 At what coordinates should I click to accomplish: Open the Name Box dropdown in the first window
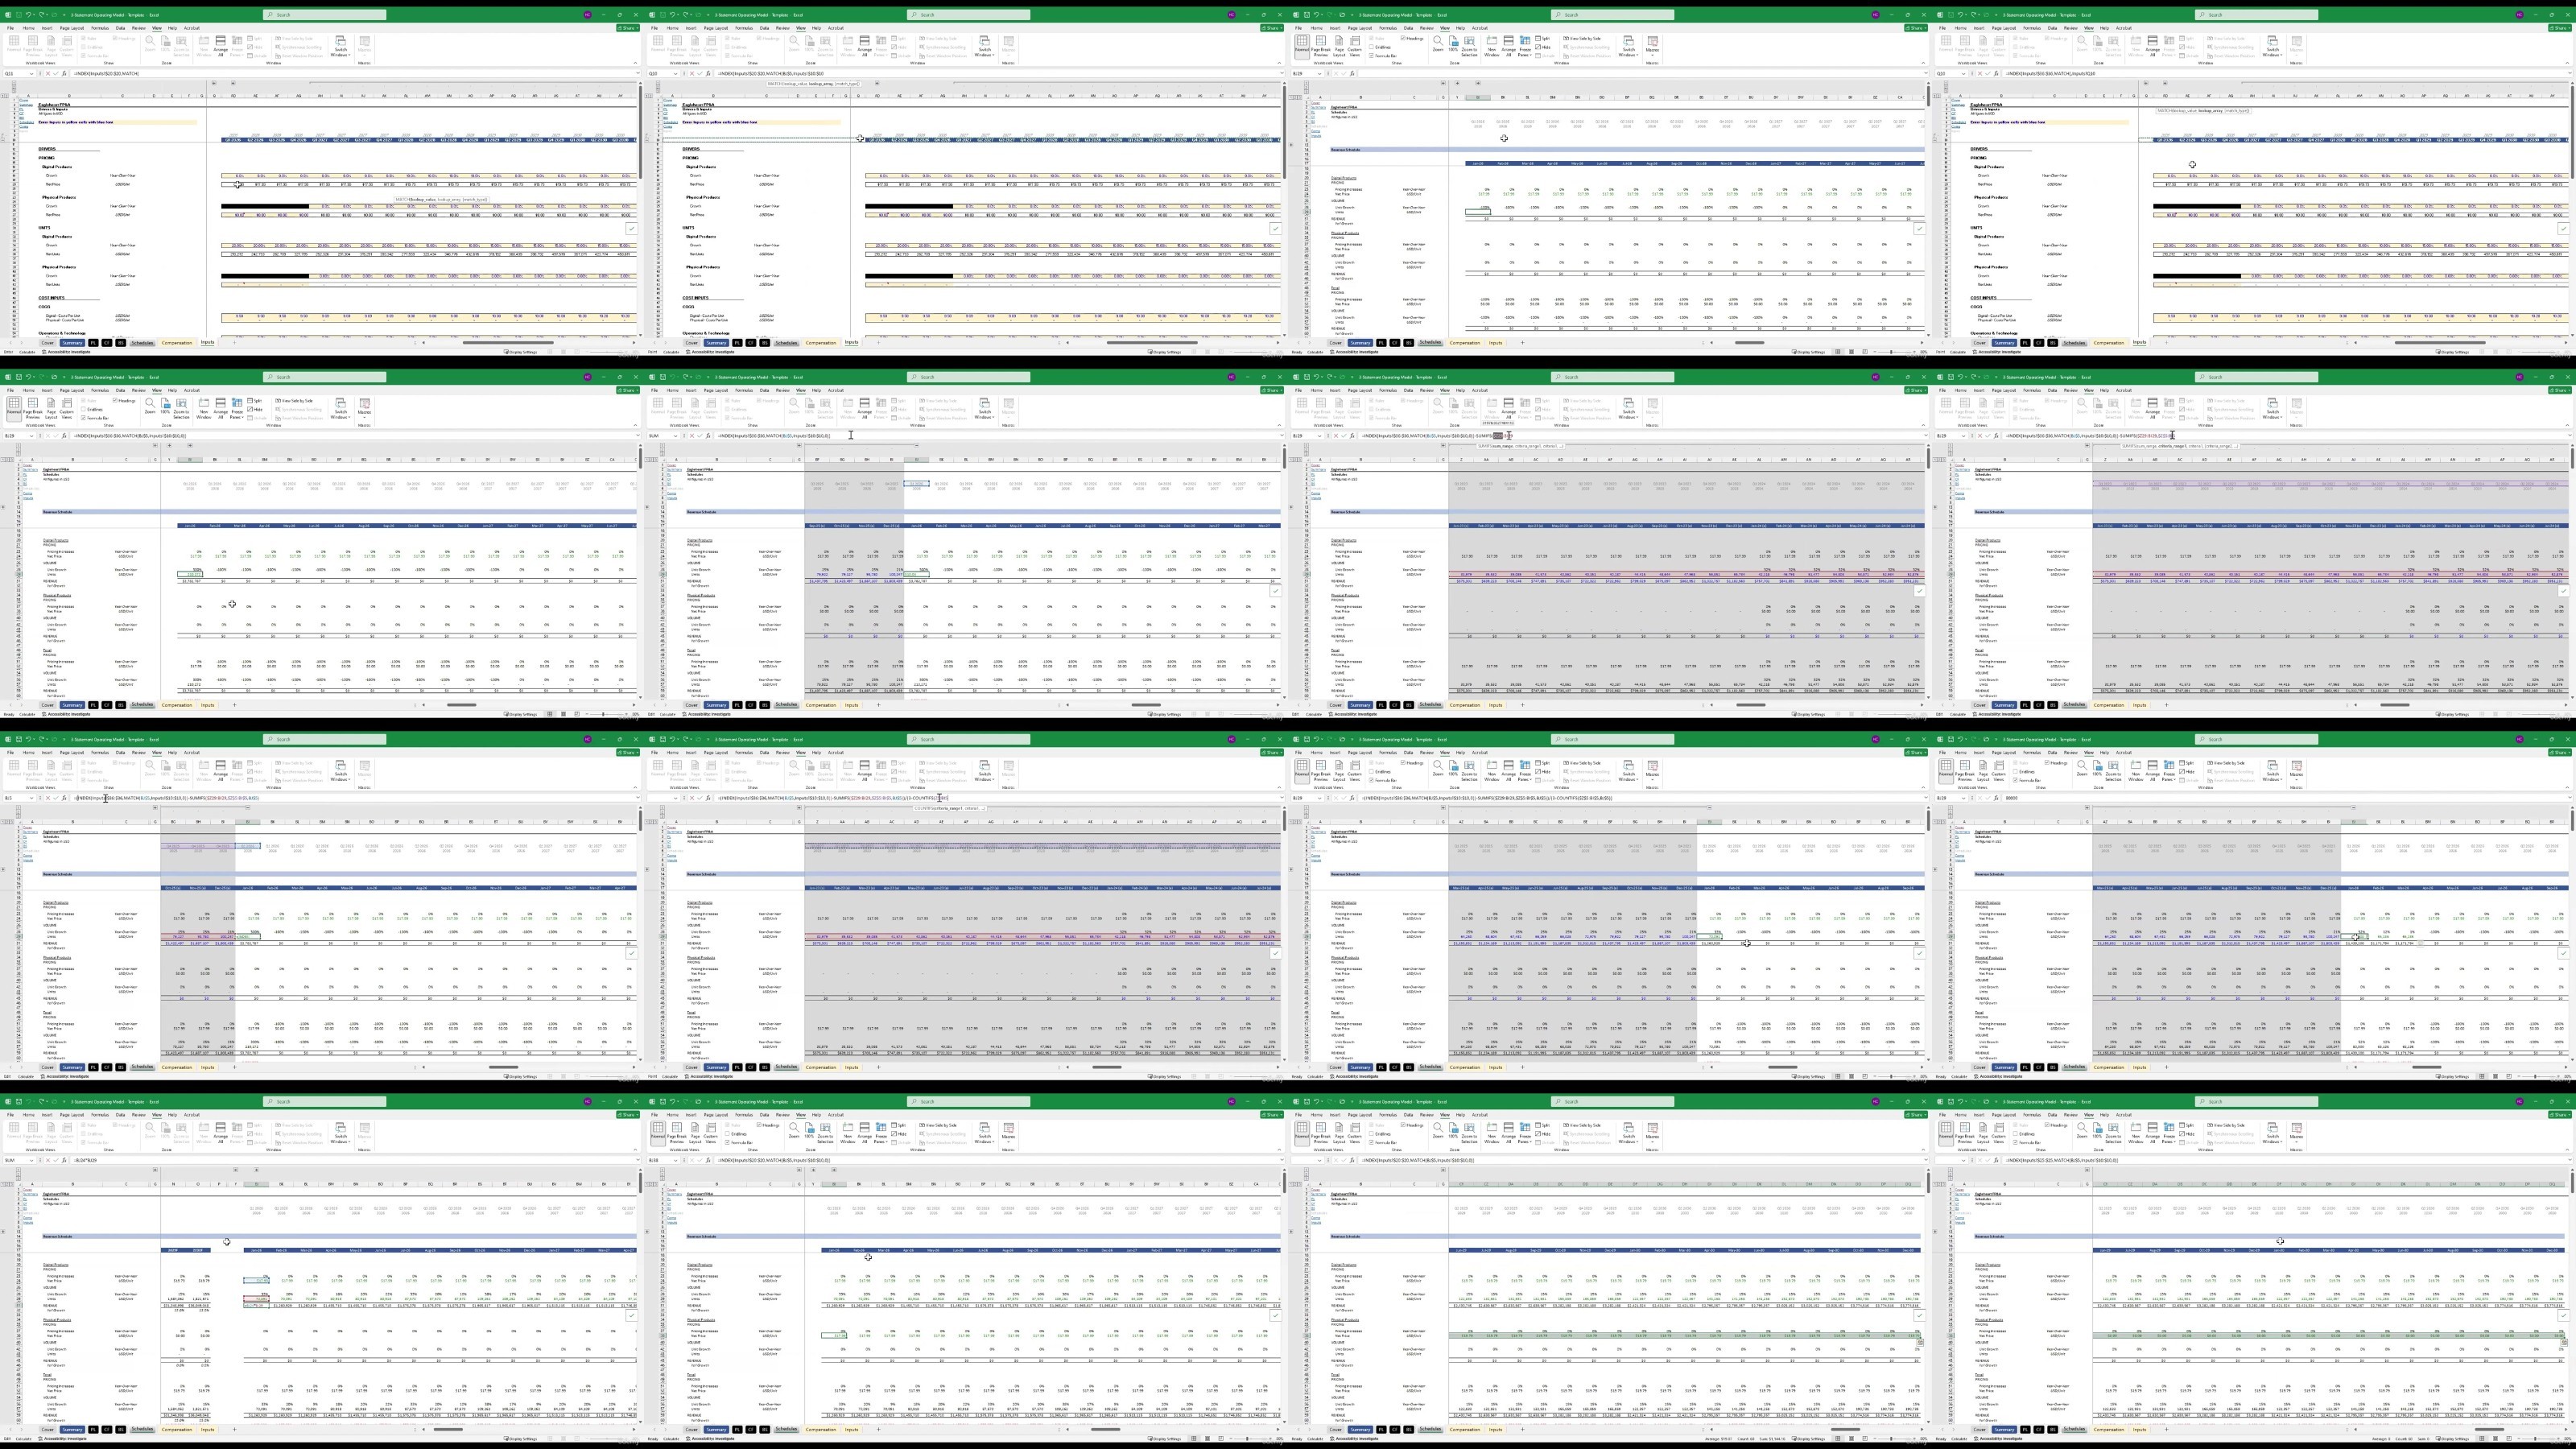[32, 74]
